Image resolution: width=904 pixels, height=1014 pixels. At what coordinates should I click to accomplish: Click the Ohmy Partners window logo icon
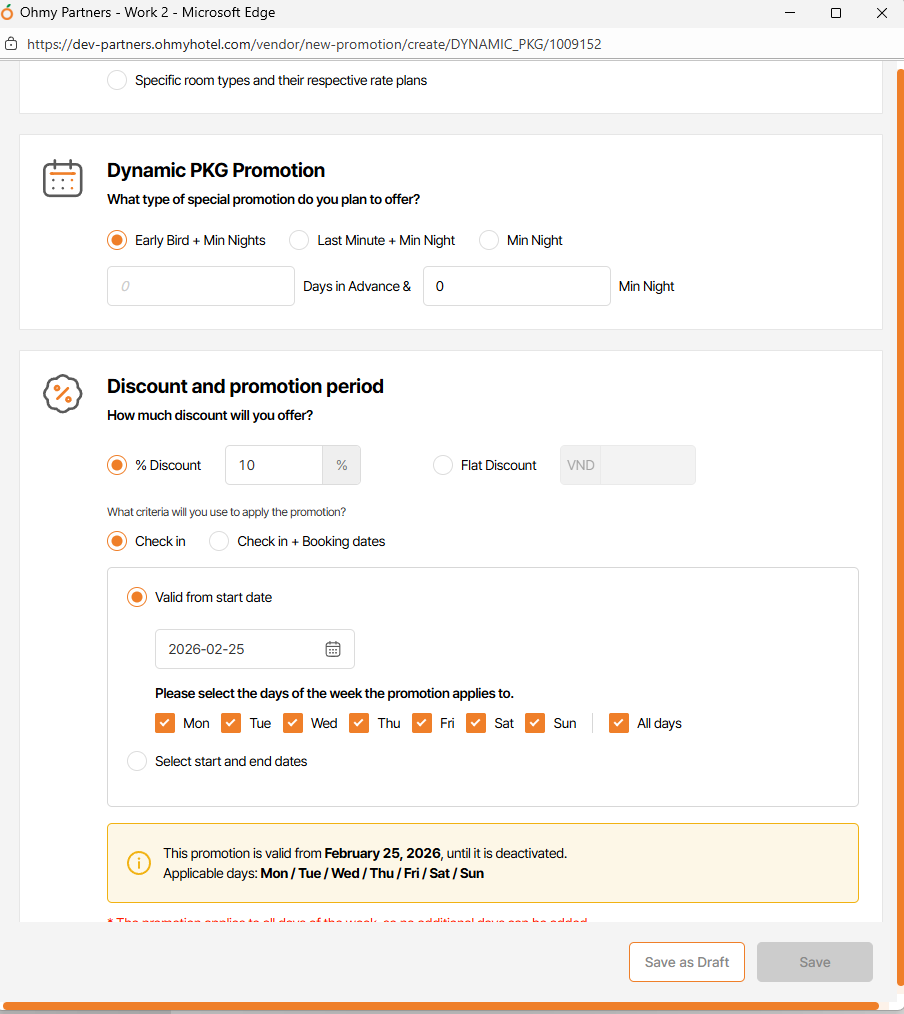[x=9, y=13]
